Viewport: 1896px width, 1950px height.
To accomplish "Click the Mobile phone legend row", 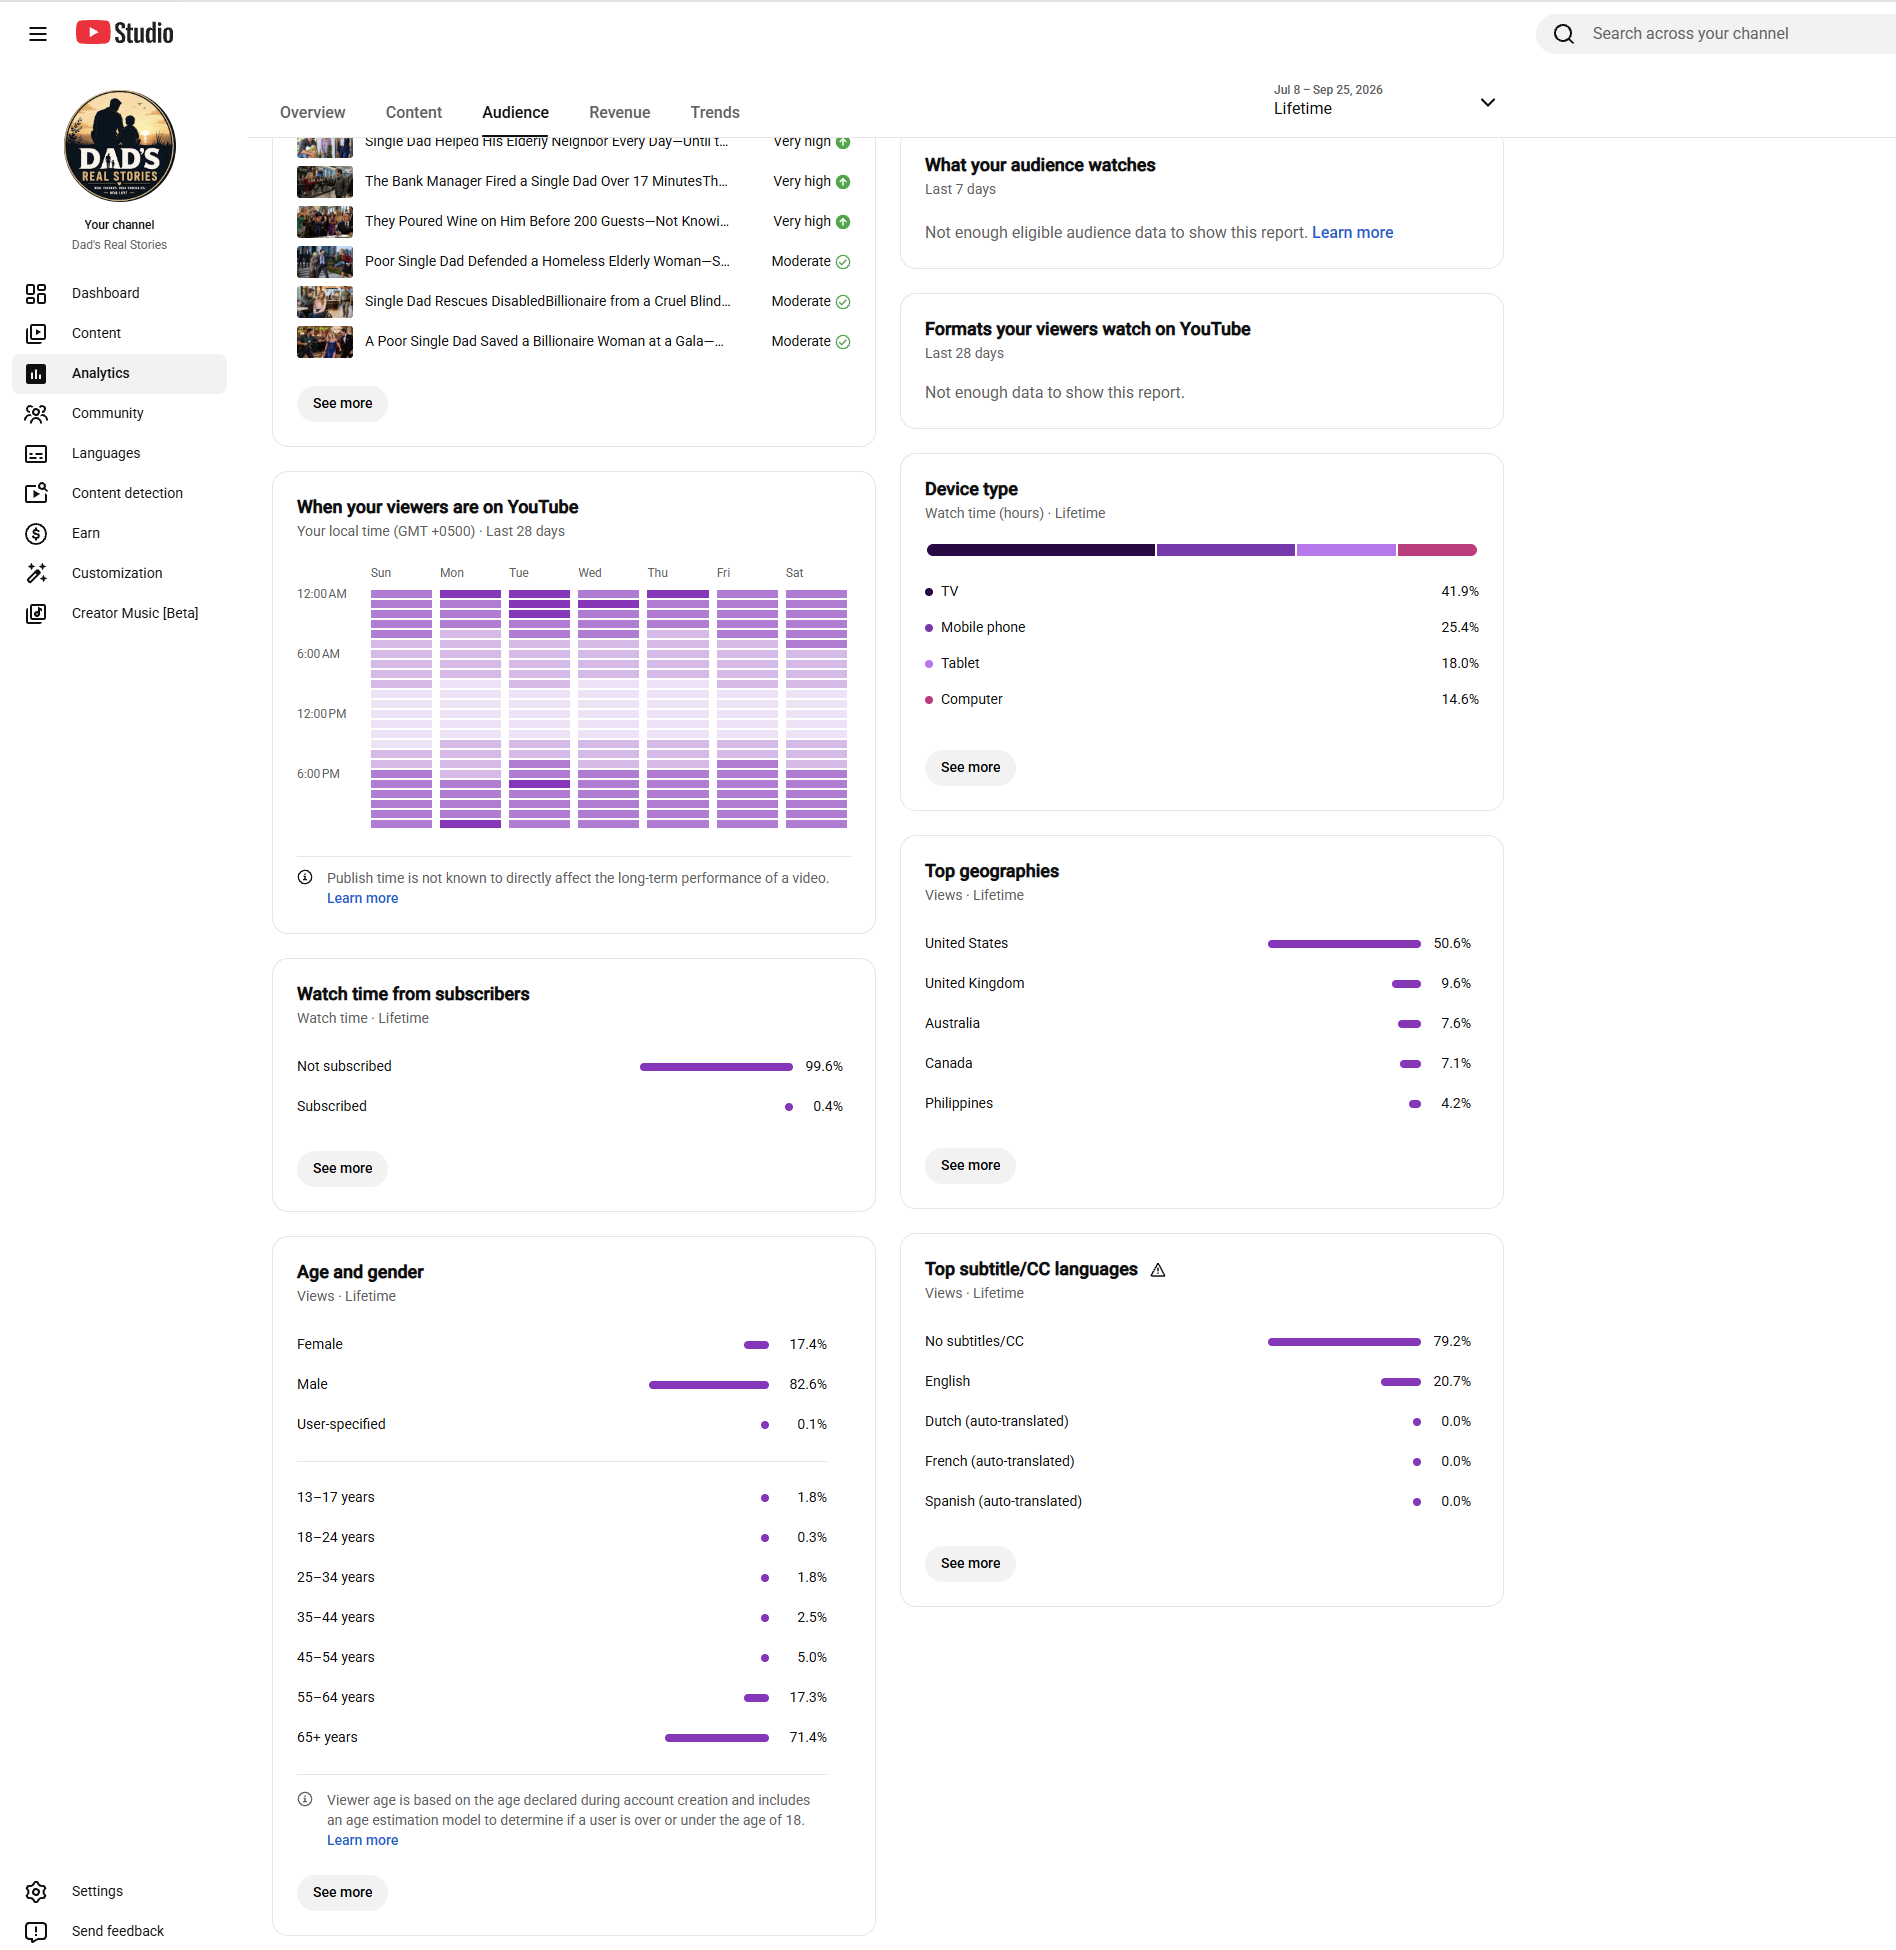I will (x=1202, y=628).
